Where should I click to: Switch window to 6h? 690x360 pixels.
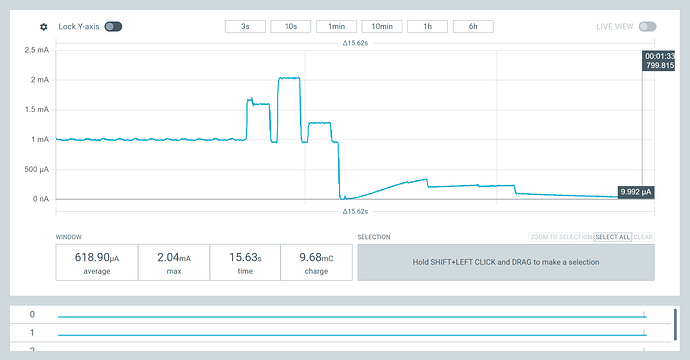point(473,26)
